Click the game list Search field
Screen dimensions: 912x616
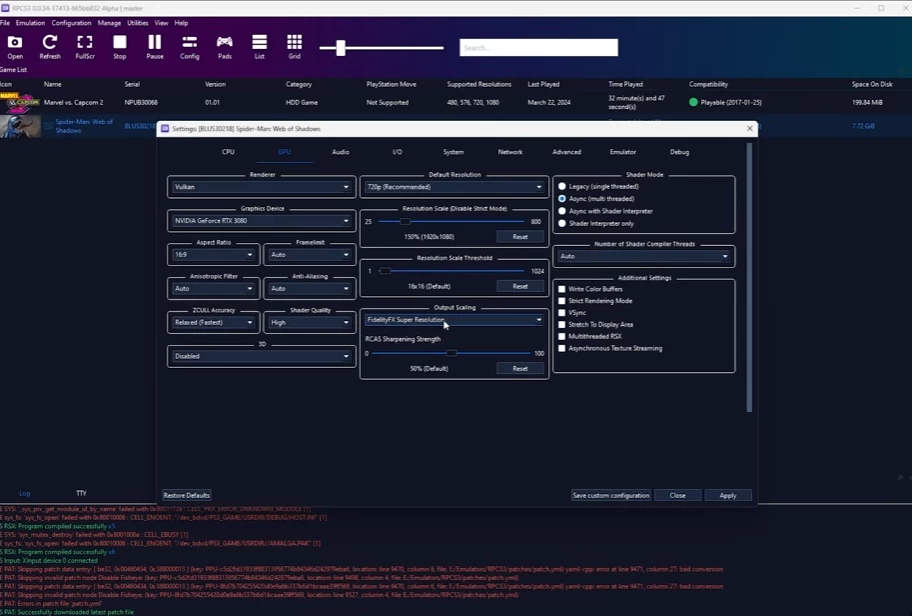tap(538, 47)
